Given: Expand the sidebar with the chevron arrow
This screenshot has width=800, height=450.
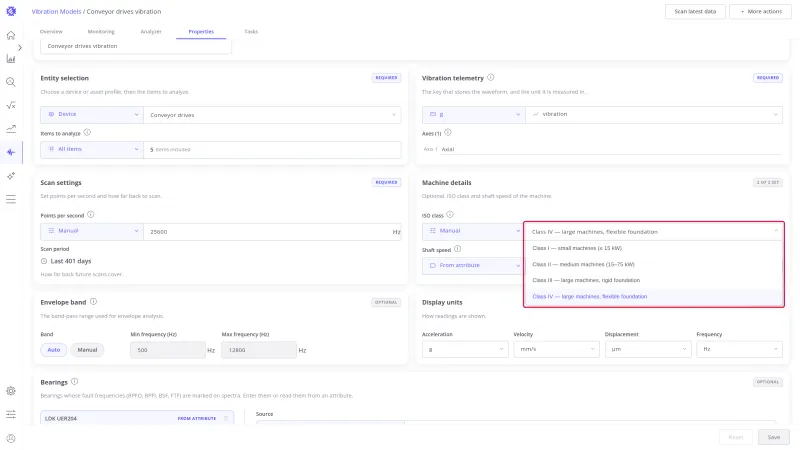Looking at the screenshot, I should (20, 47).
